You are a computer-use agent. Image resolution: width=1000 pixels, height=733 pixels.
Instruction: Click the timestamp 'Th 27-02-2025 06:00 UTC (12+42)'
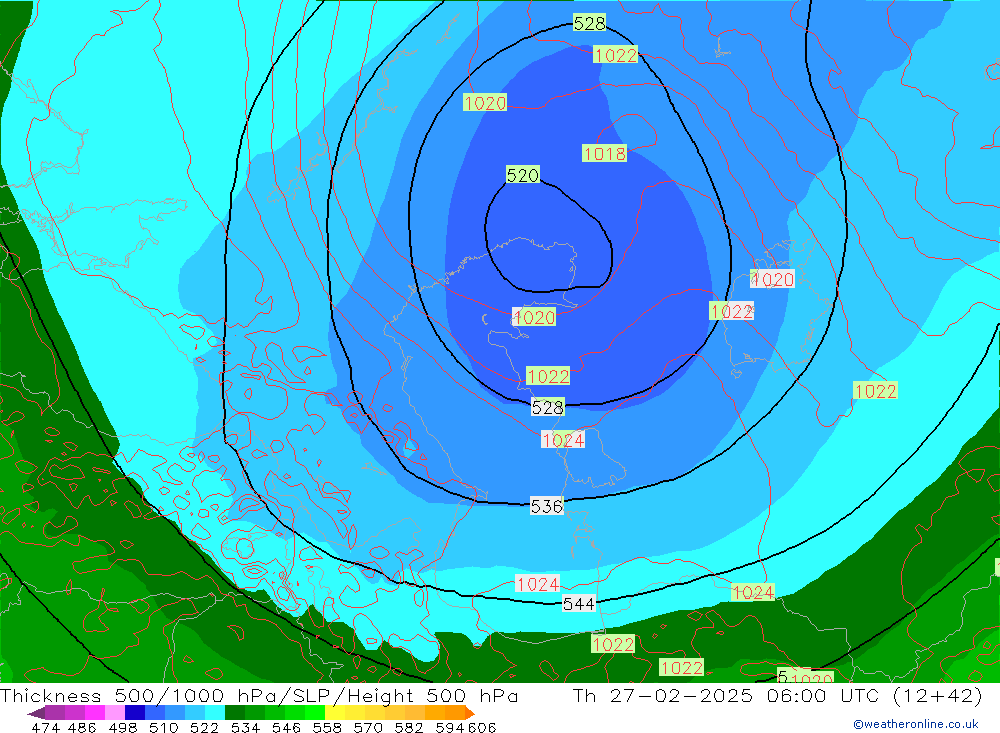click(x=777, y=695)
